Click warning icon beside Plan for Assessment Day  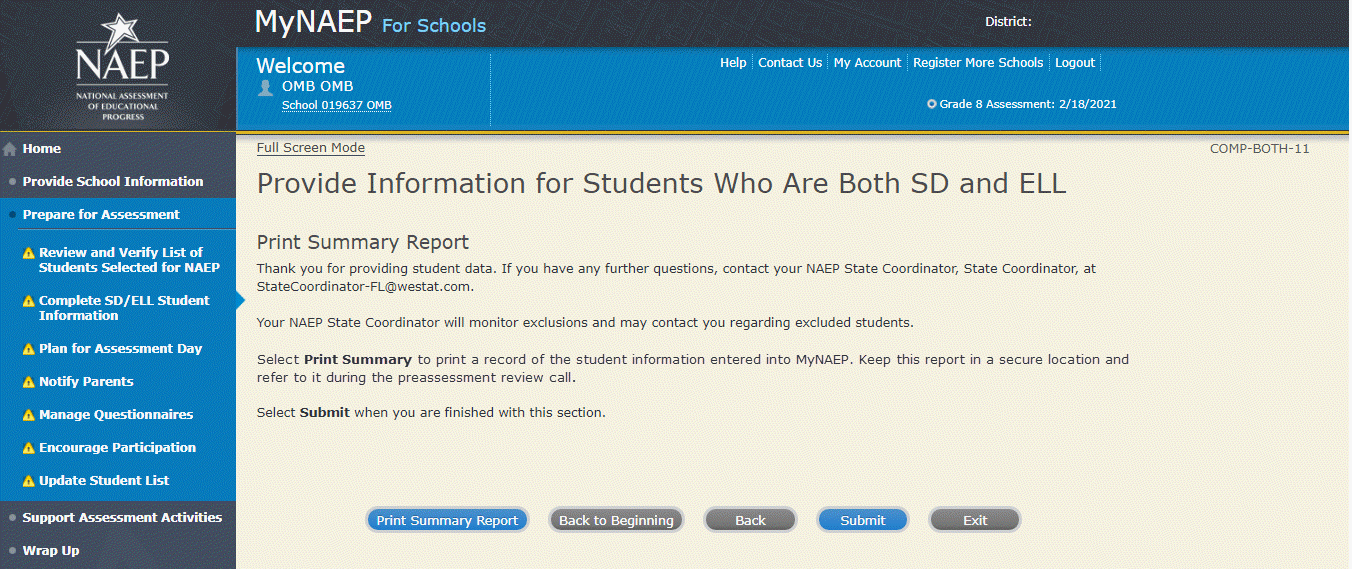(x=29, y=349)
